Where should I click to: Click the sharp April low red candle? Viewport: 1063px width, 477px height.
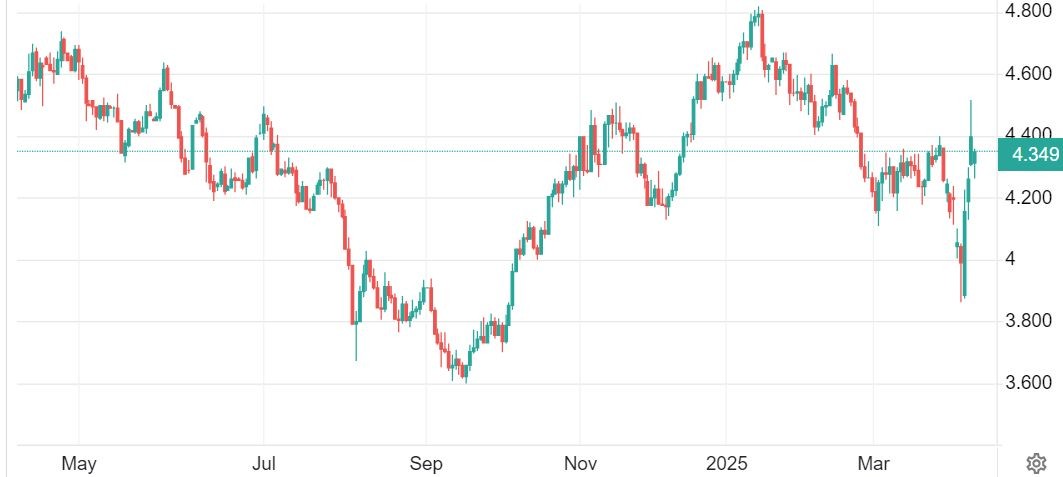point(962,275)
